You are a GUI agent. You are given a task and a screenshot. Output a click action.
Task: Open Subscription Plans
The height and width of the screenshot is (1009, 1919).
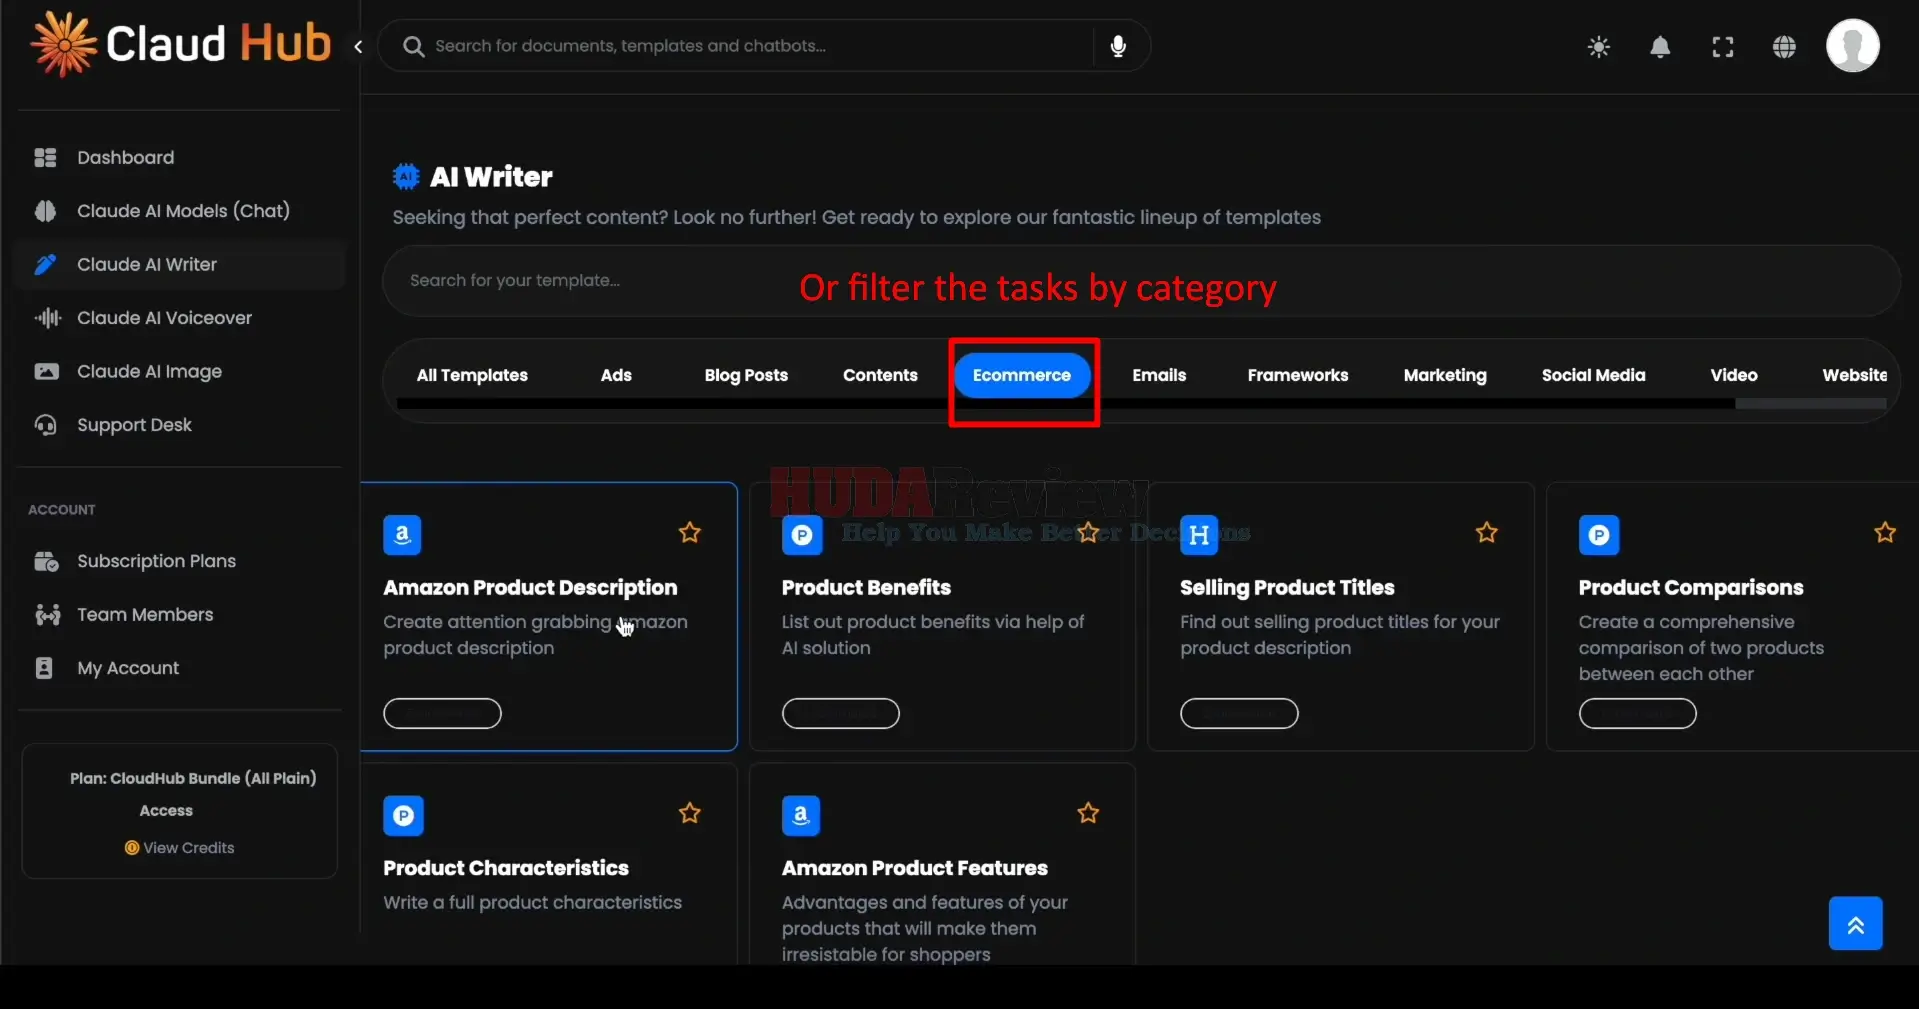180,561
